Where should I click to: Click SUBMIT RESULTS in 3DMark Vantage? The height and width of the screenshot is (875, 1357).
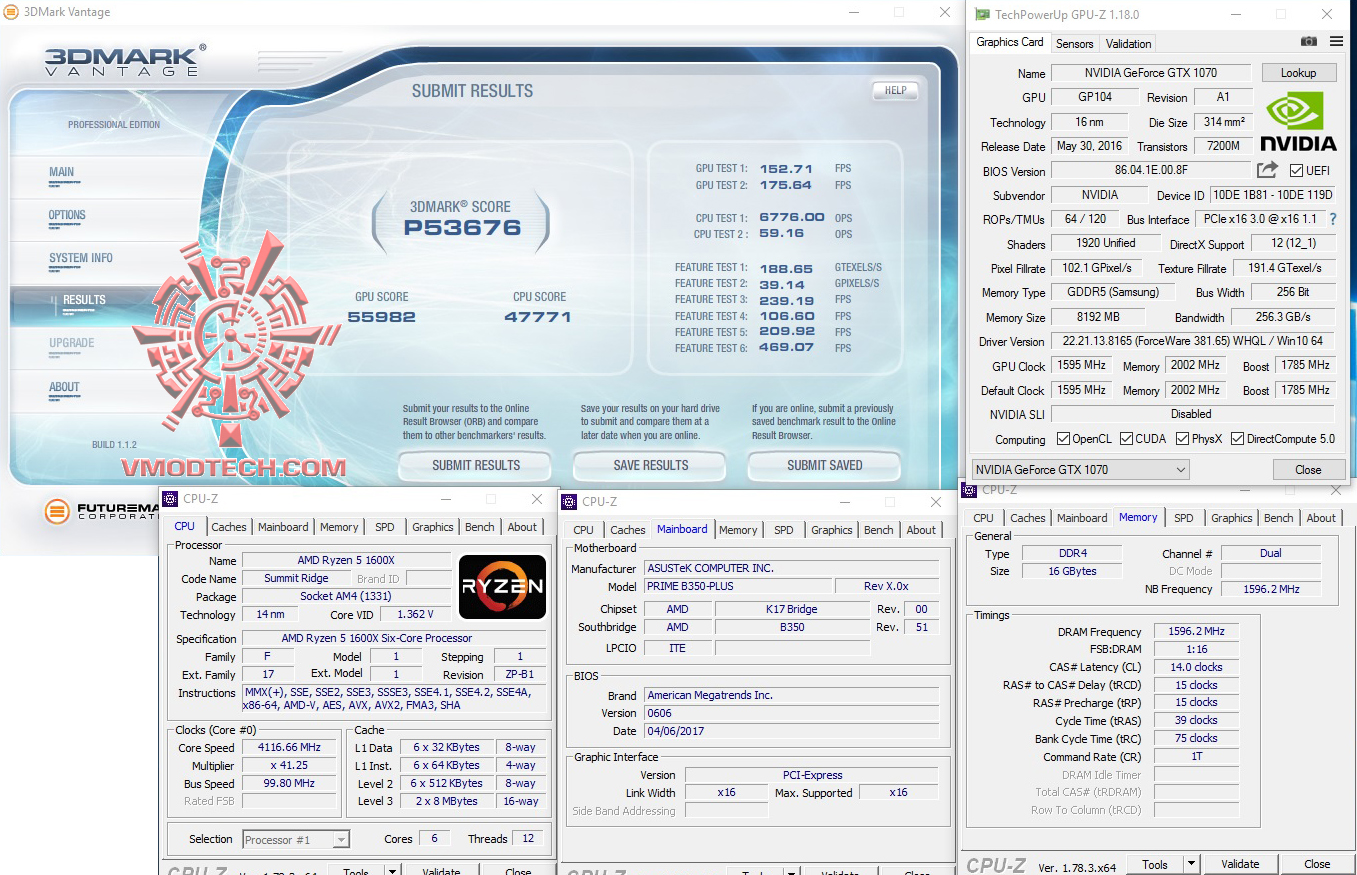click(x=474, y=465)
